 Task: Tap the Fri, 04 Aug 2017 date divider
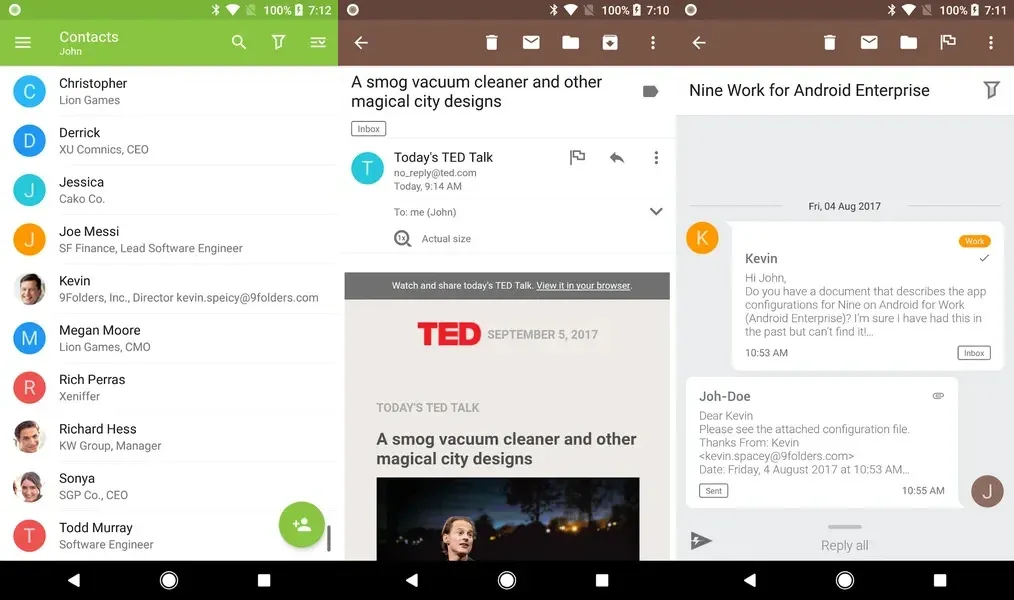(x=845, y=206)
